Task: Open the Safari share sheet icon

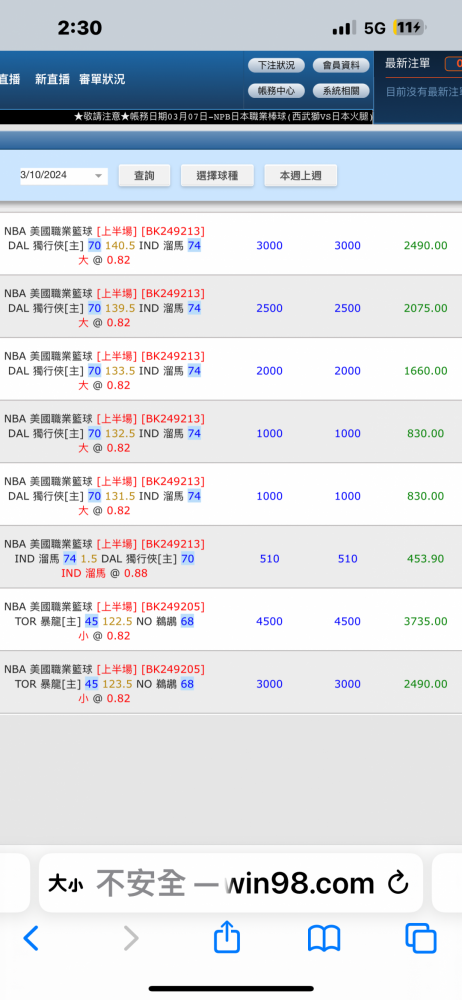Action: coord(227,937)
